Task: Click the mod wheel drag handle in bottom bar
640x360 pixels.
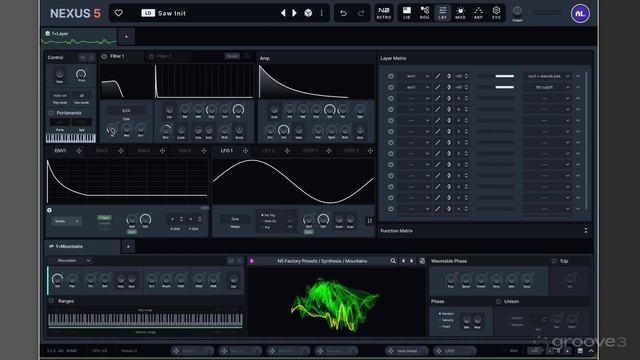Action: click(x=390, y=351)
